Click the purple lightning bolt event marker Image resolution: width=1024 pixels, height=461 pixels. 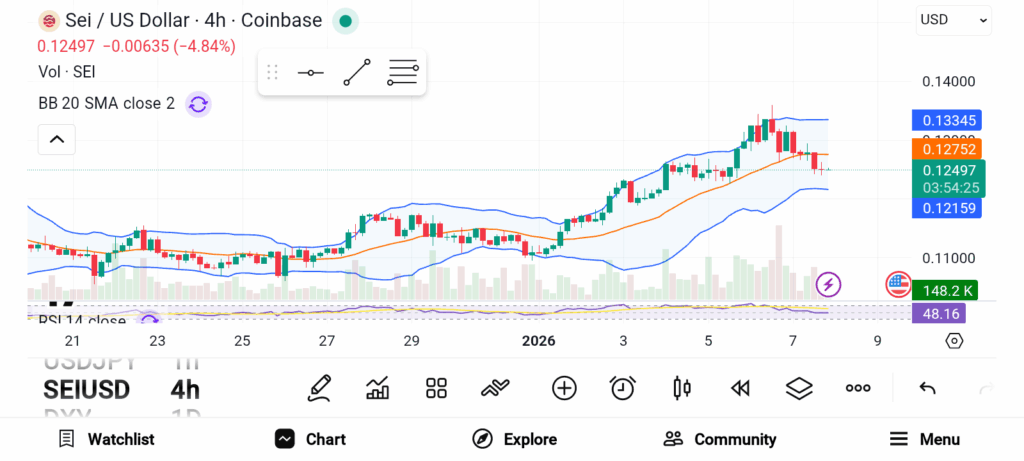pyautogui.click(x=829, y=284)
